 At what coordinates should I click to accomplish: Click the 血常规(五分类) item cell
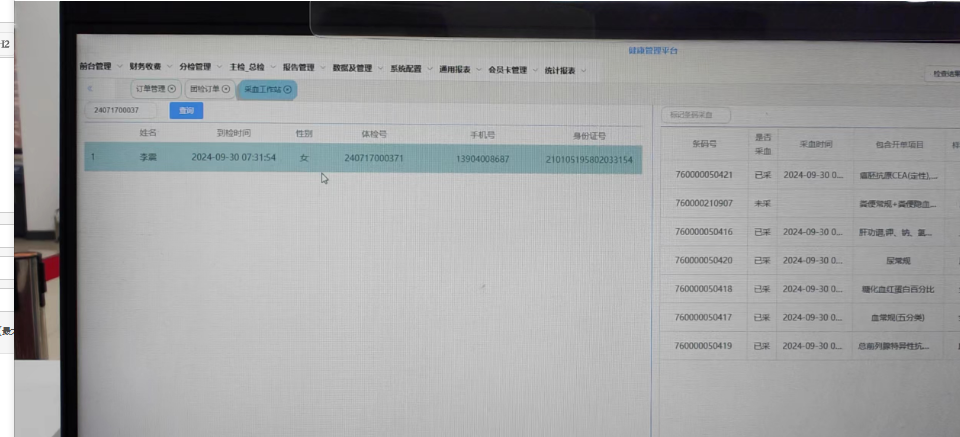click(x=898, y=318)
